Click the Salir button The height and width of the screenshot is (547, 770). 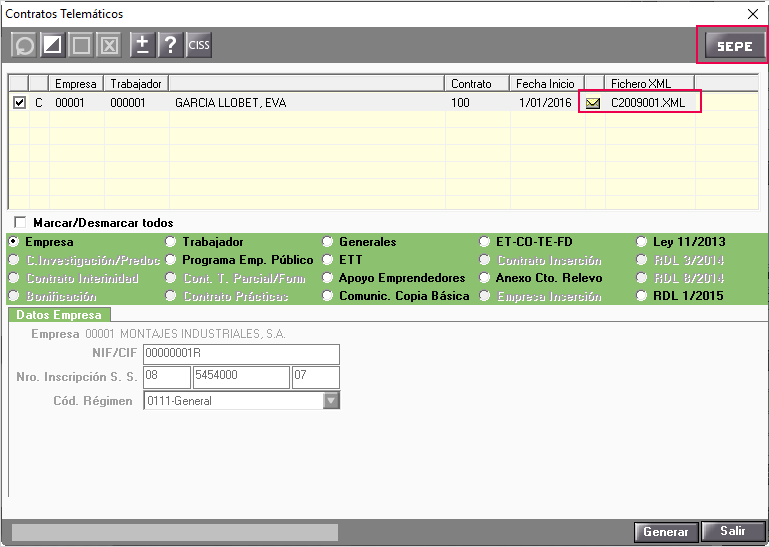[733, 531]
